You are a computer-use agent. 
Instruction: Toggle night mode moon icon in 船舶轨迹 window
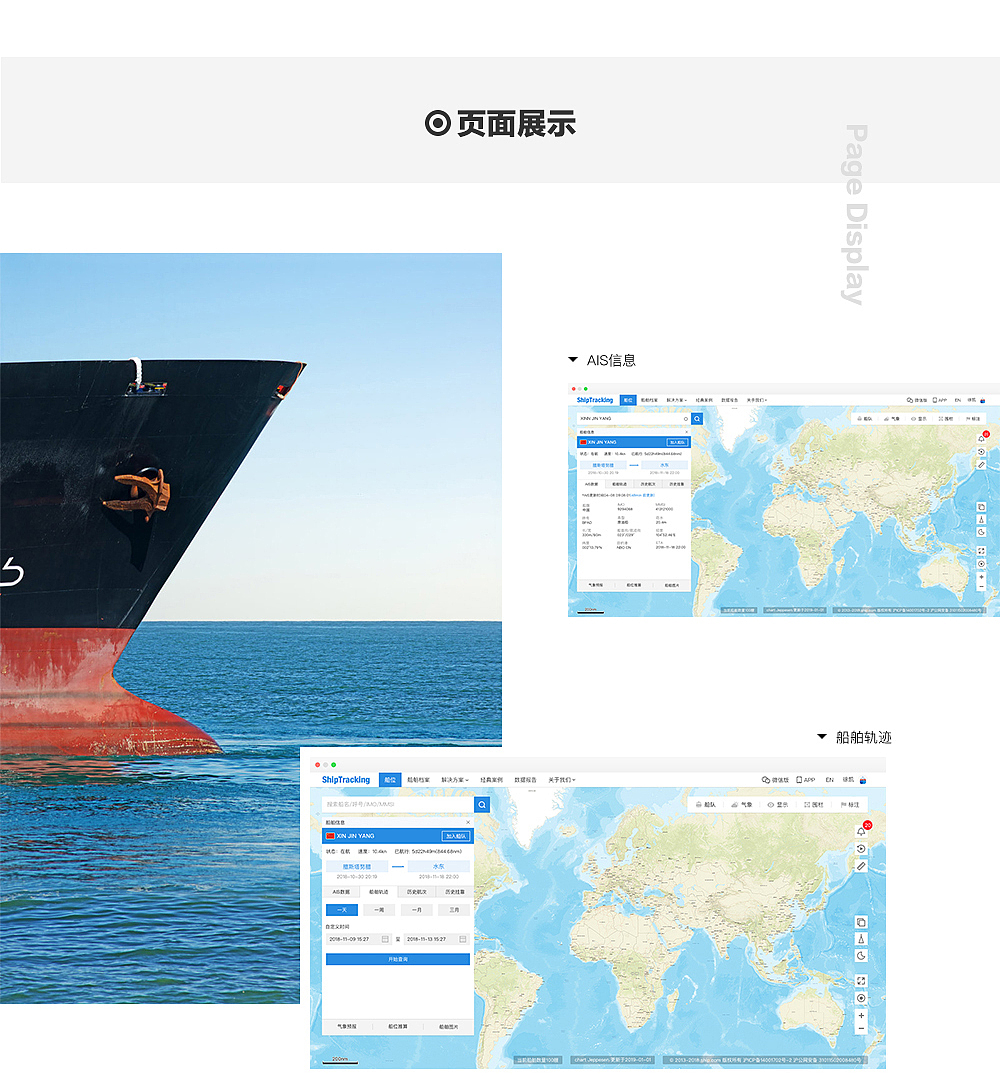pyautogui.click(x=861, y=955)
